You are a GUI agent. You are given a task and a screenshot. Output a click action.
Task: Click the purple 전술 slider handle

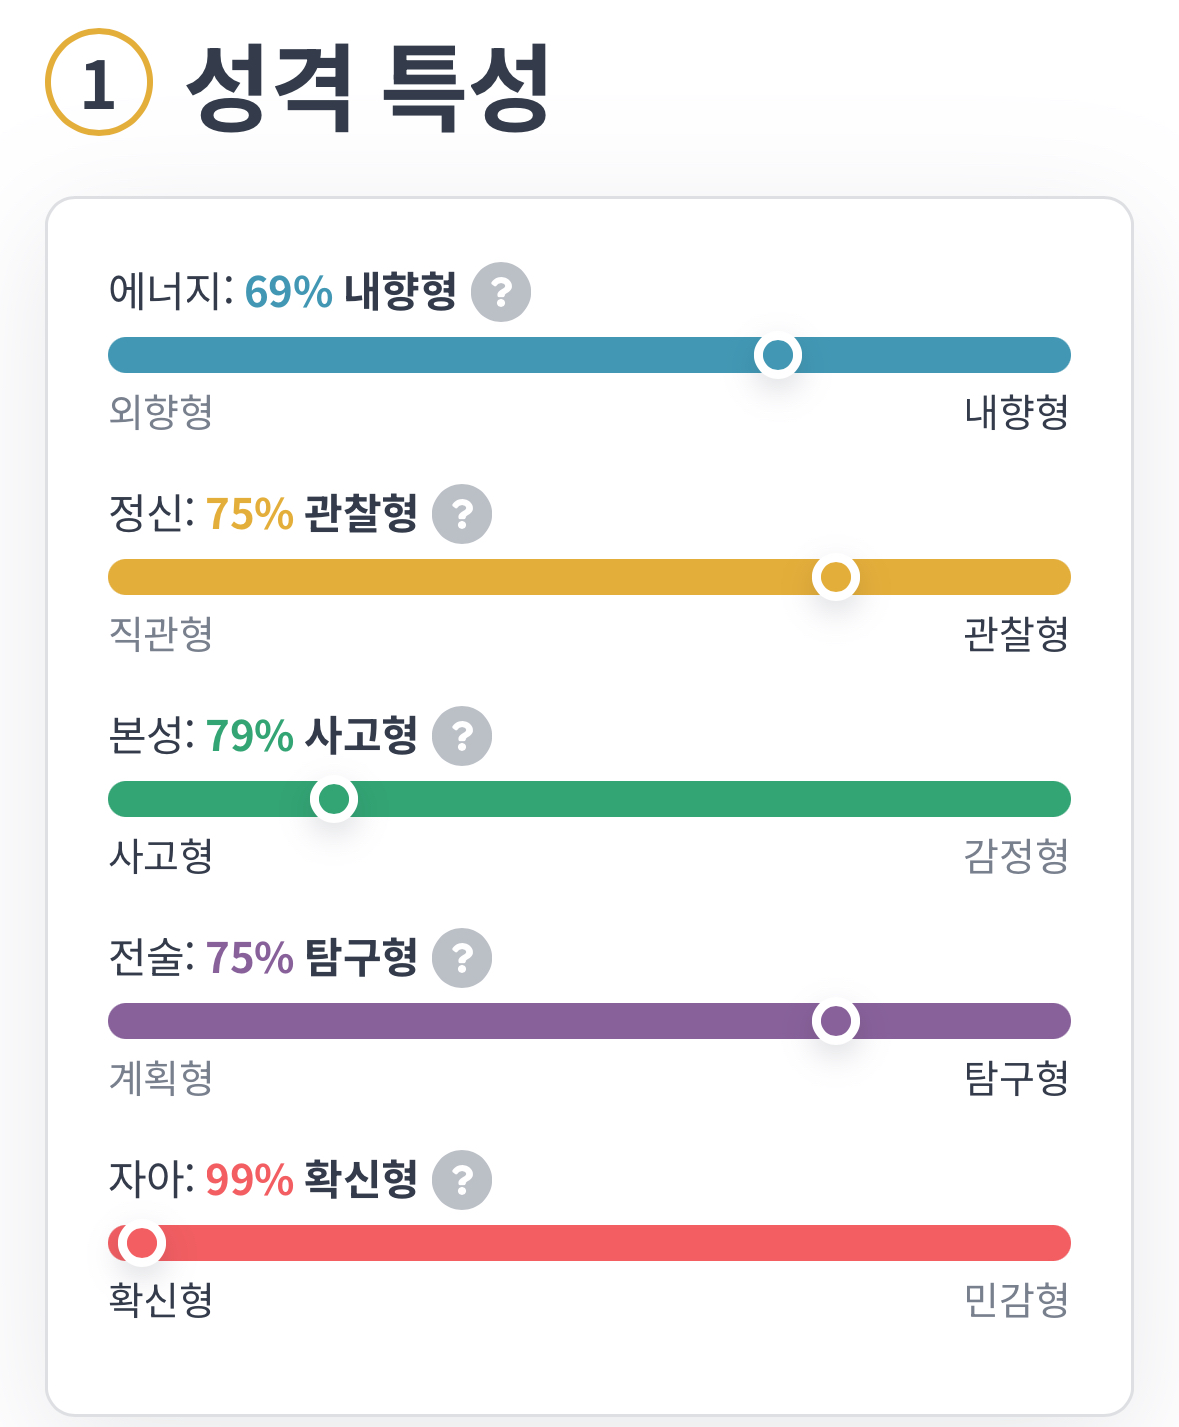pos(836,1021)
